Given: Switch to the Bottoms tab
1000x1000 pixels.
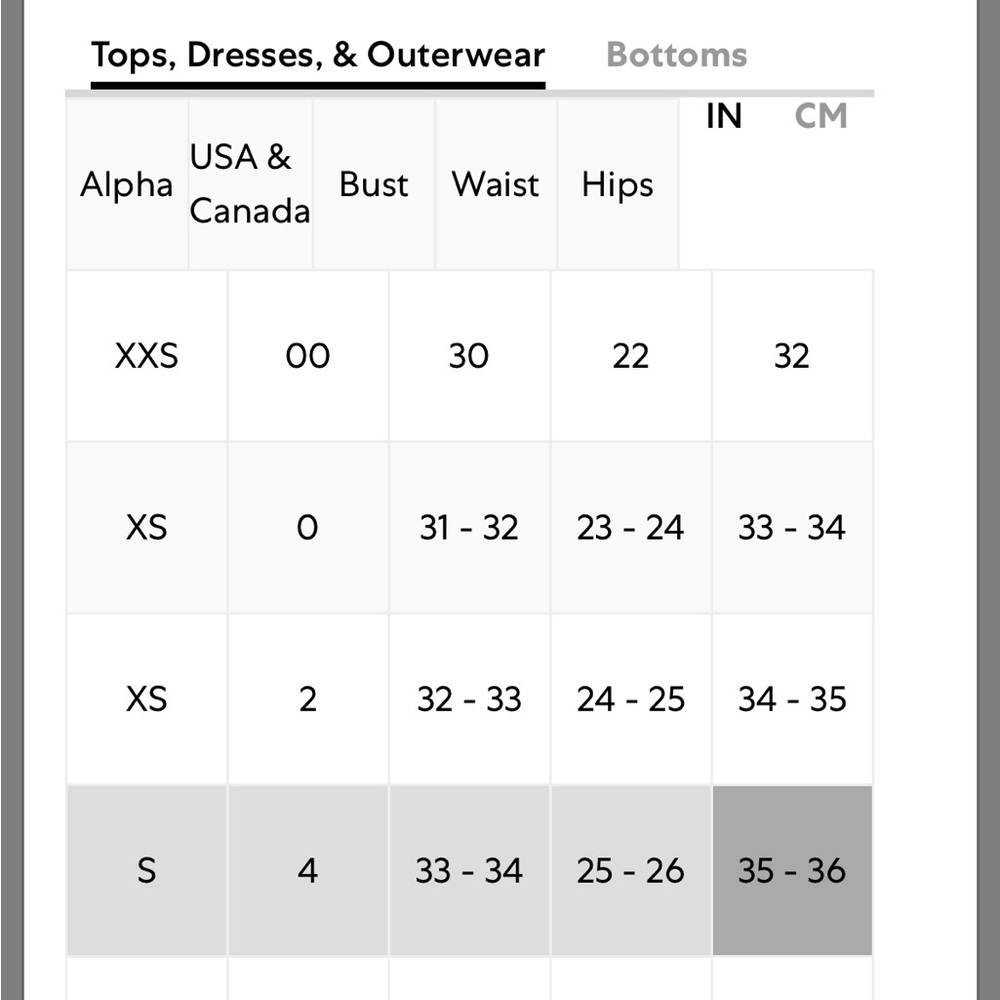Looking at the screenshot, I should (676, 55).
